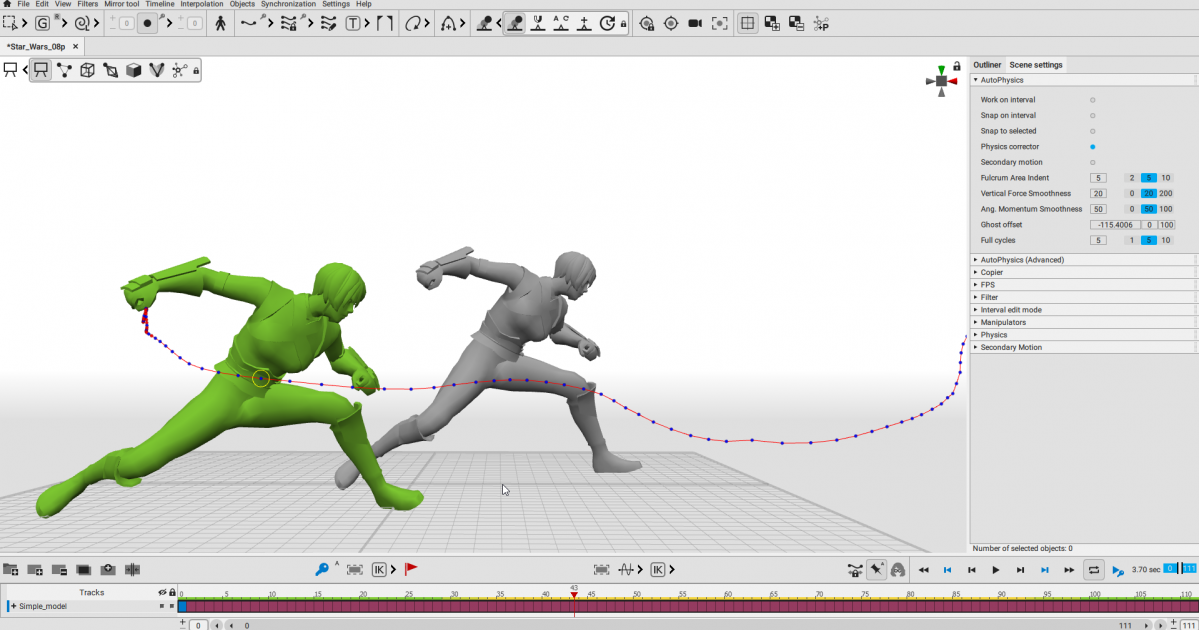Enable Secondary motion option
Screen dimensions: 1199x630
coord(1092,162)
